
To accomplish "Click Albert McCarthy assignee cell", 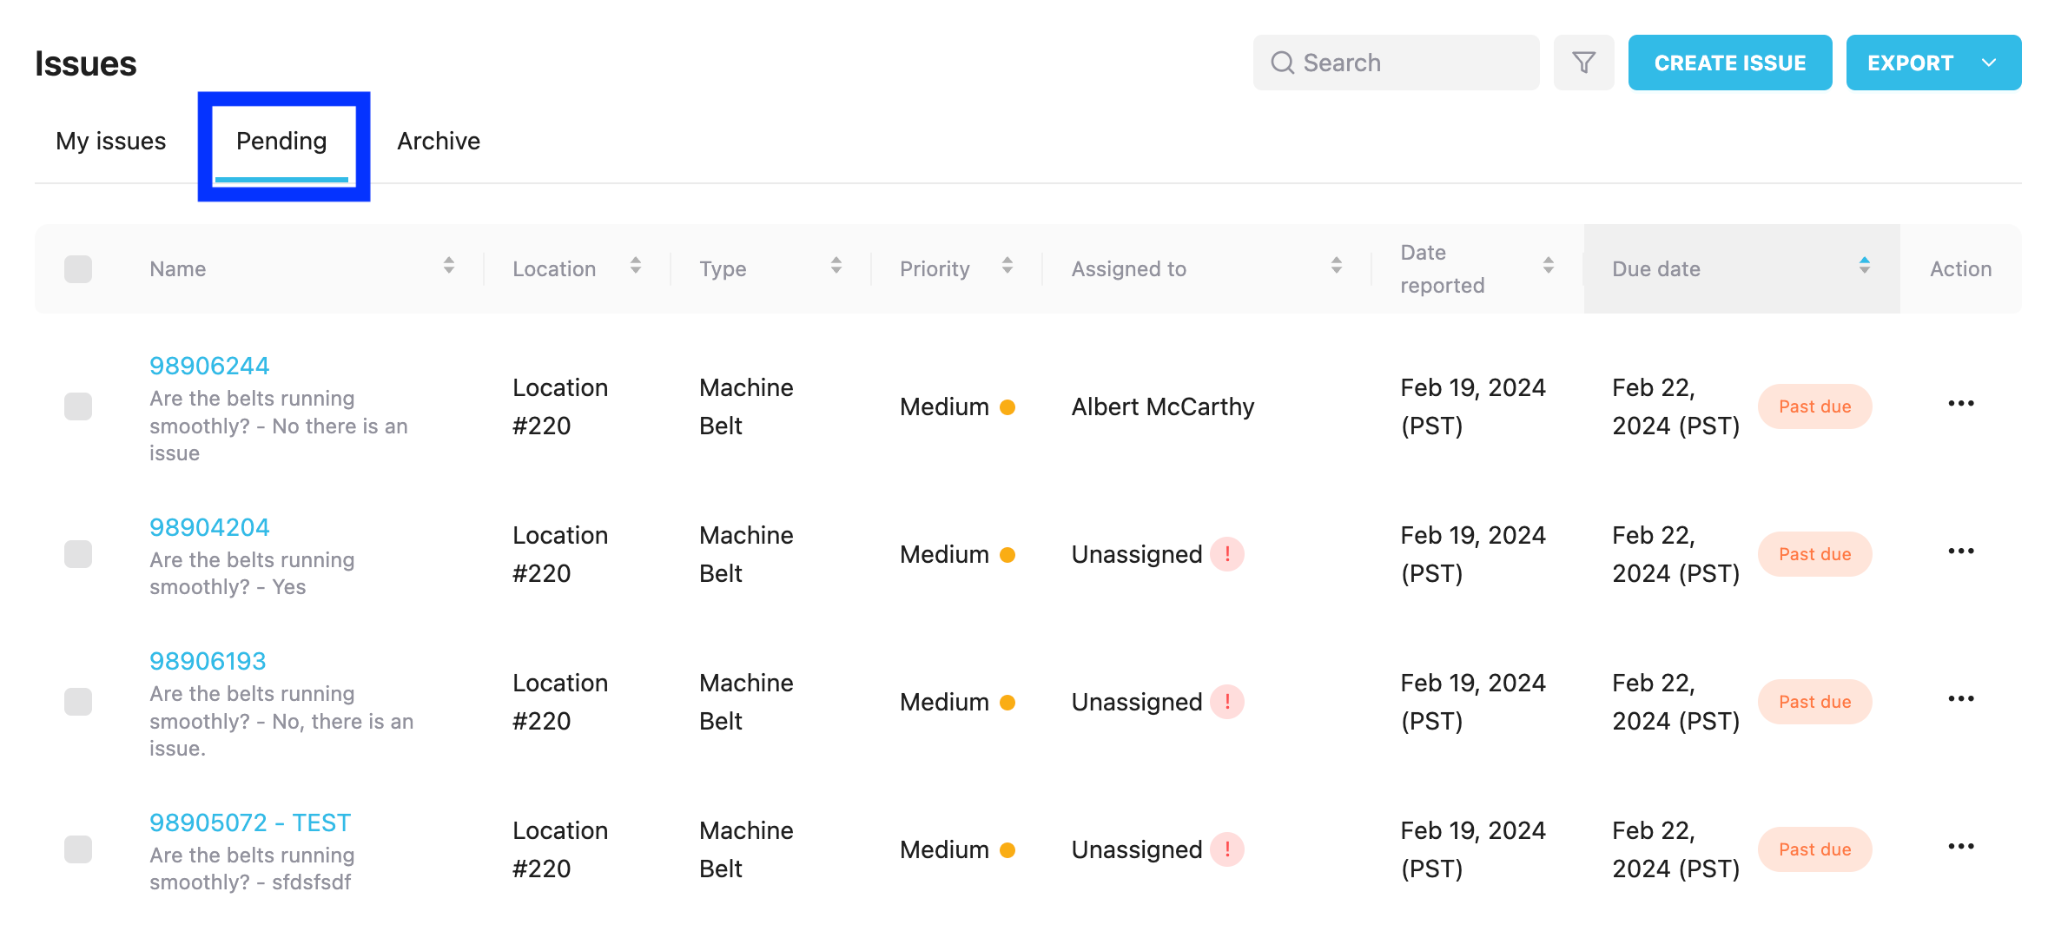I will pos(1163,407).
